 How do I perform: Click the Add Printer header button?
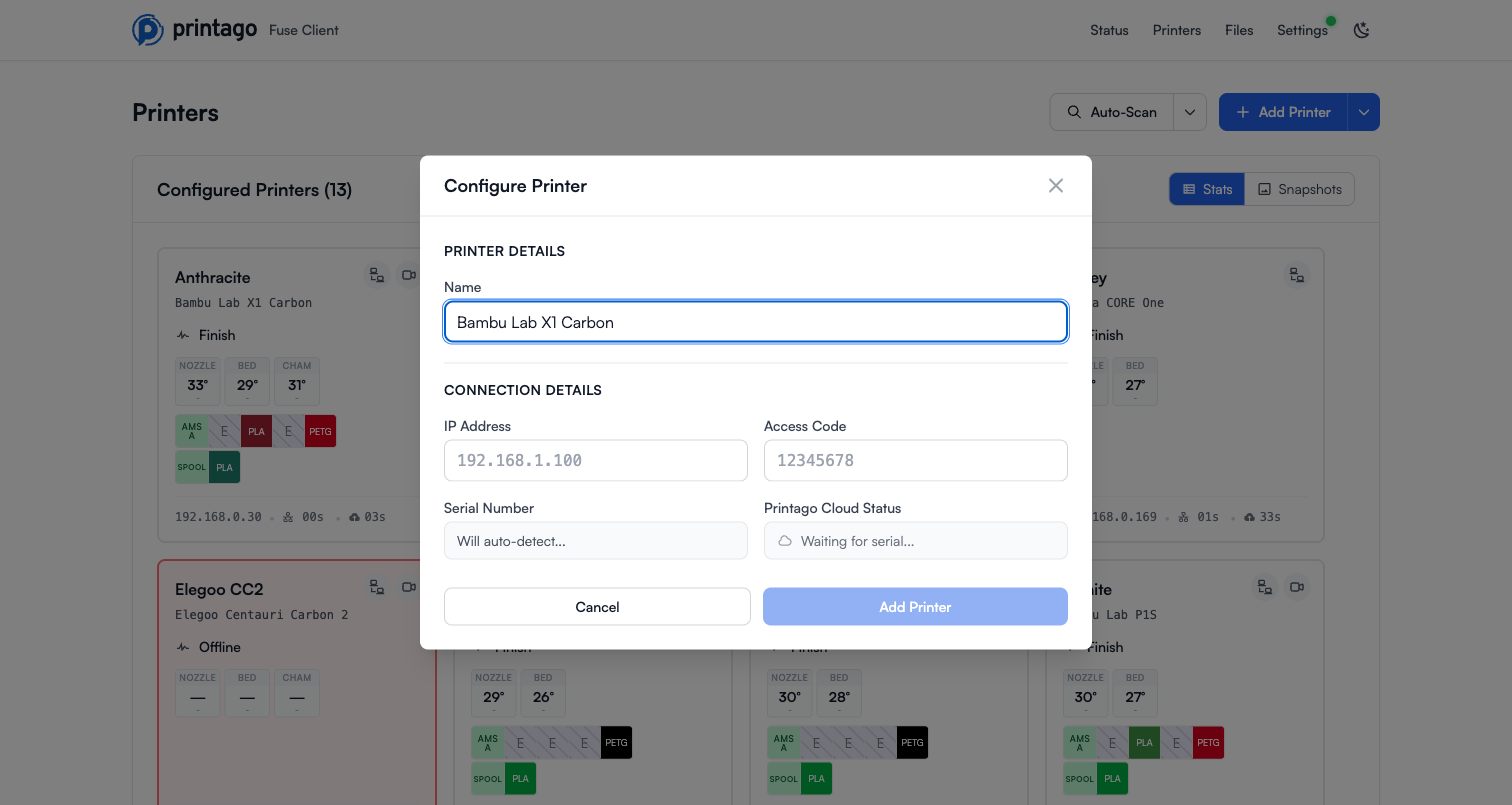pyautogui.click(x=1283, y=112)
